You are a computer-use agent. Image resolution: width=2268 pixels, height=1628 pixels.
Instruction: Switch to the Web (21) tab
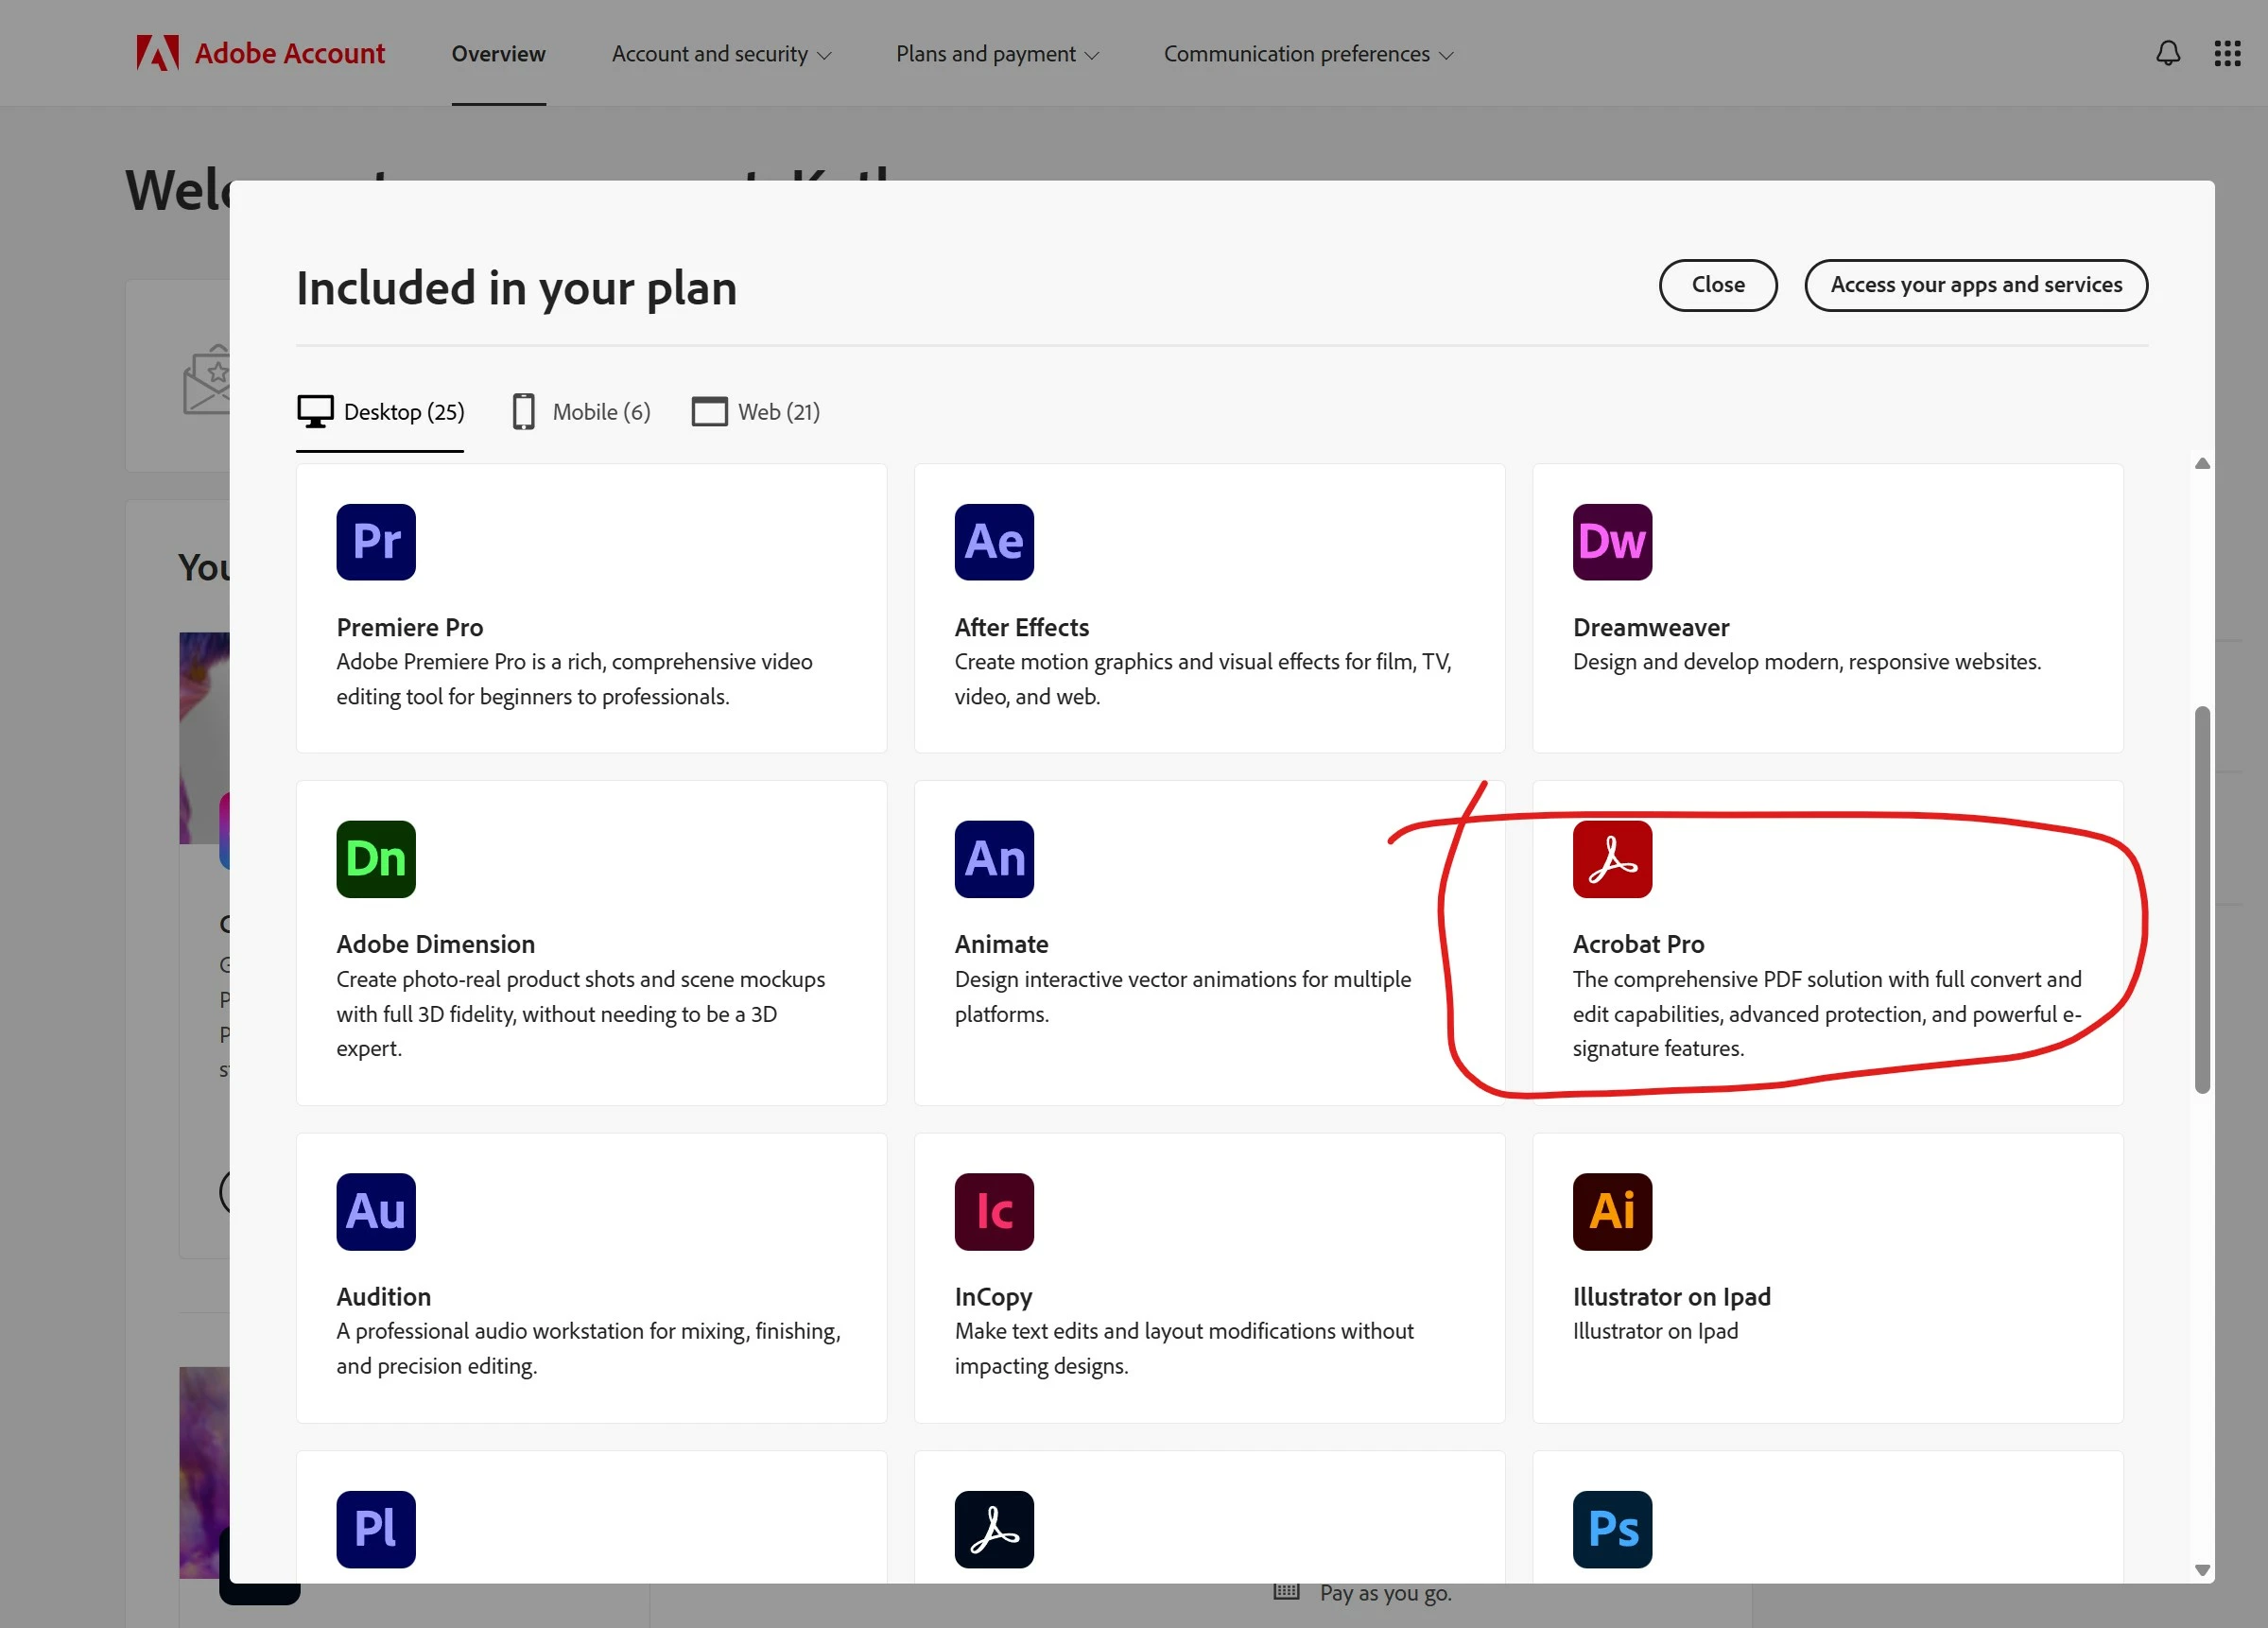point(756,412)
